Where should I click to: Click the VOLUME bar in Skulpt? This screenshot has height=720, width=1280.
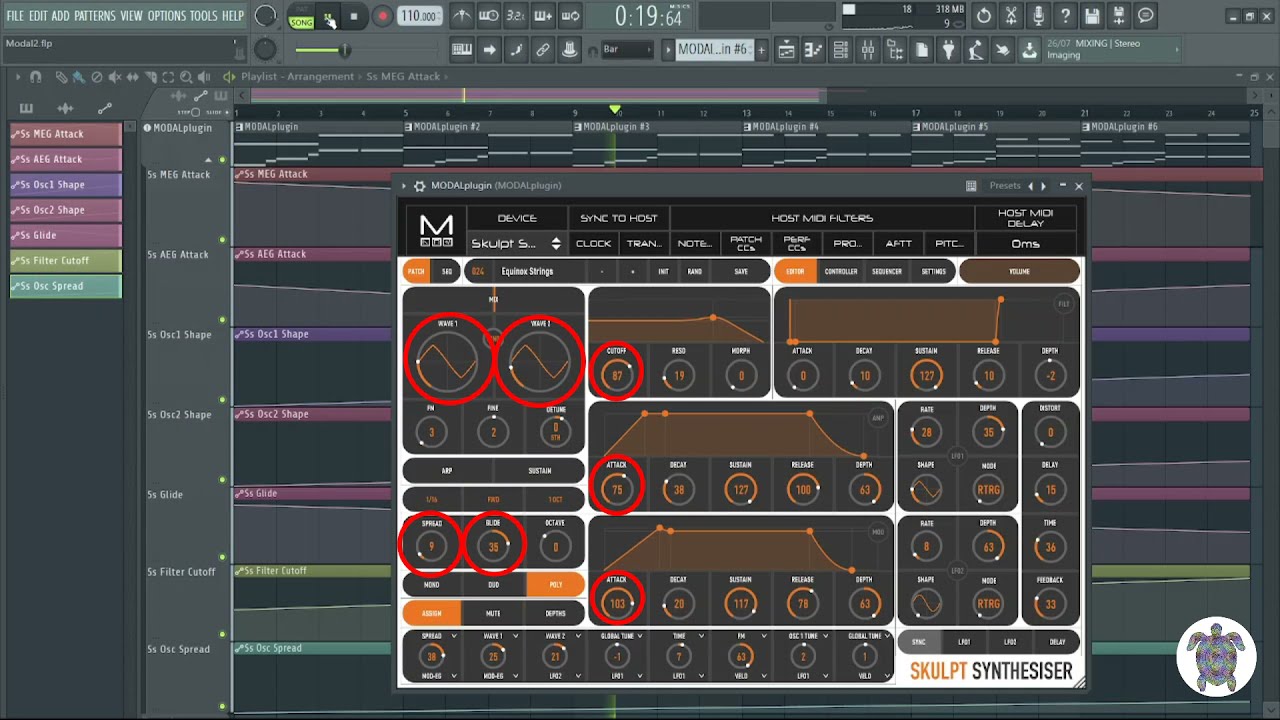[x=1019, y=271]
